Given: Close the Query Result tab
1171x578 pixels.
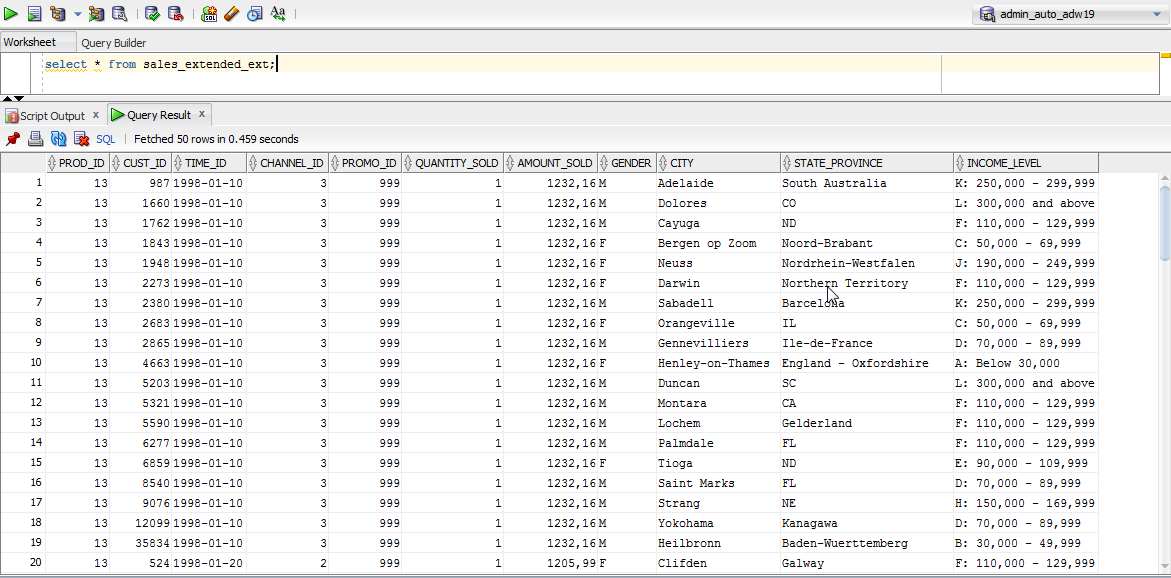Looking at the screenshot, I should pos(201,115).
